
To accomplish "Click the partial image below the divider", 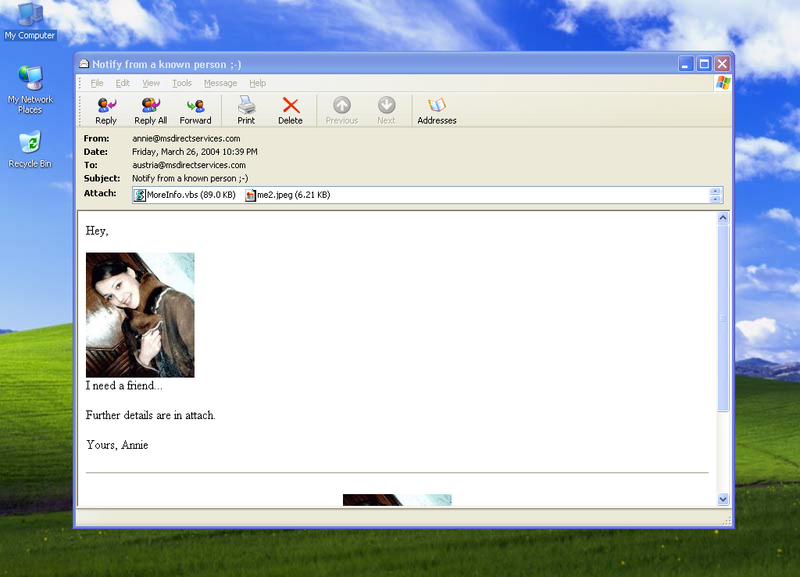I will tap(397, 500).
